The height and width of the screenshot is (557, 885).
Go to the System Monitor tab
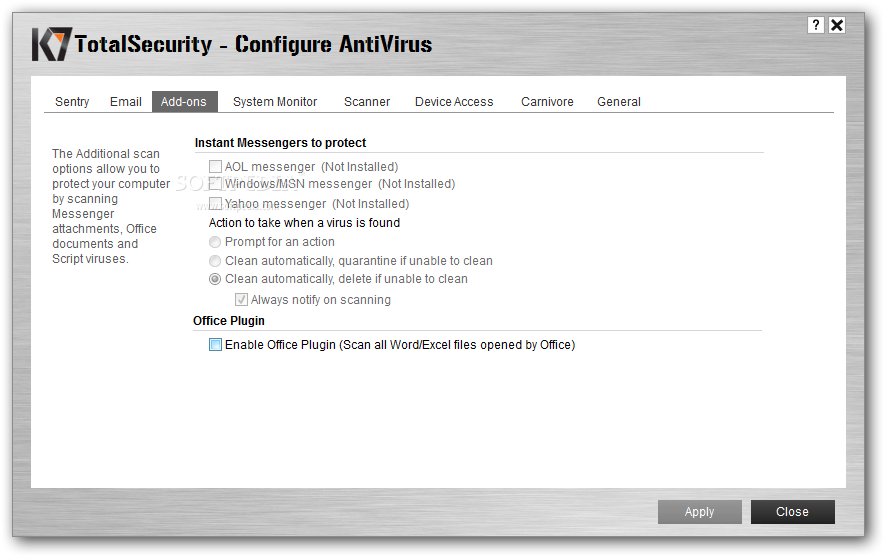point(275,102)
